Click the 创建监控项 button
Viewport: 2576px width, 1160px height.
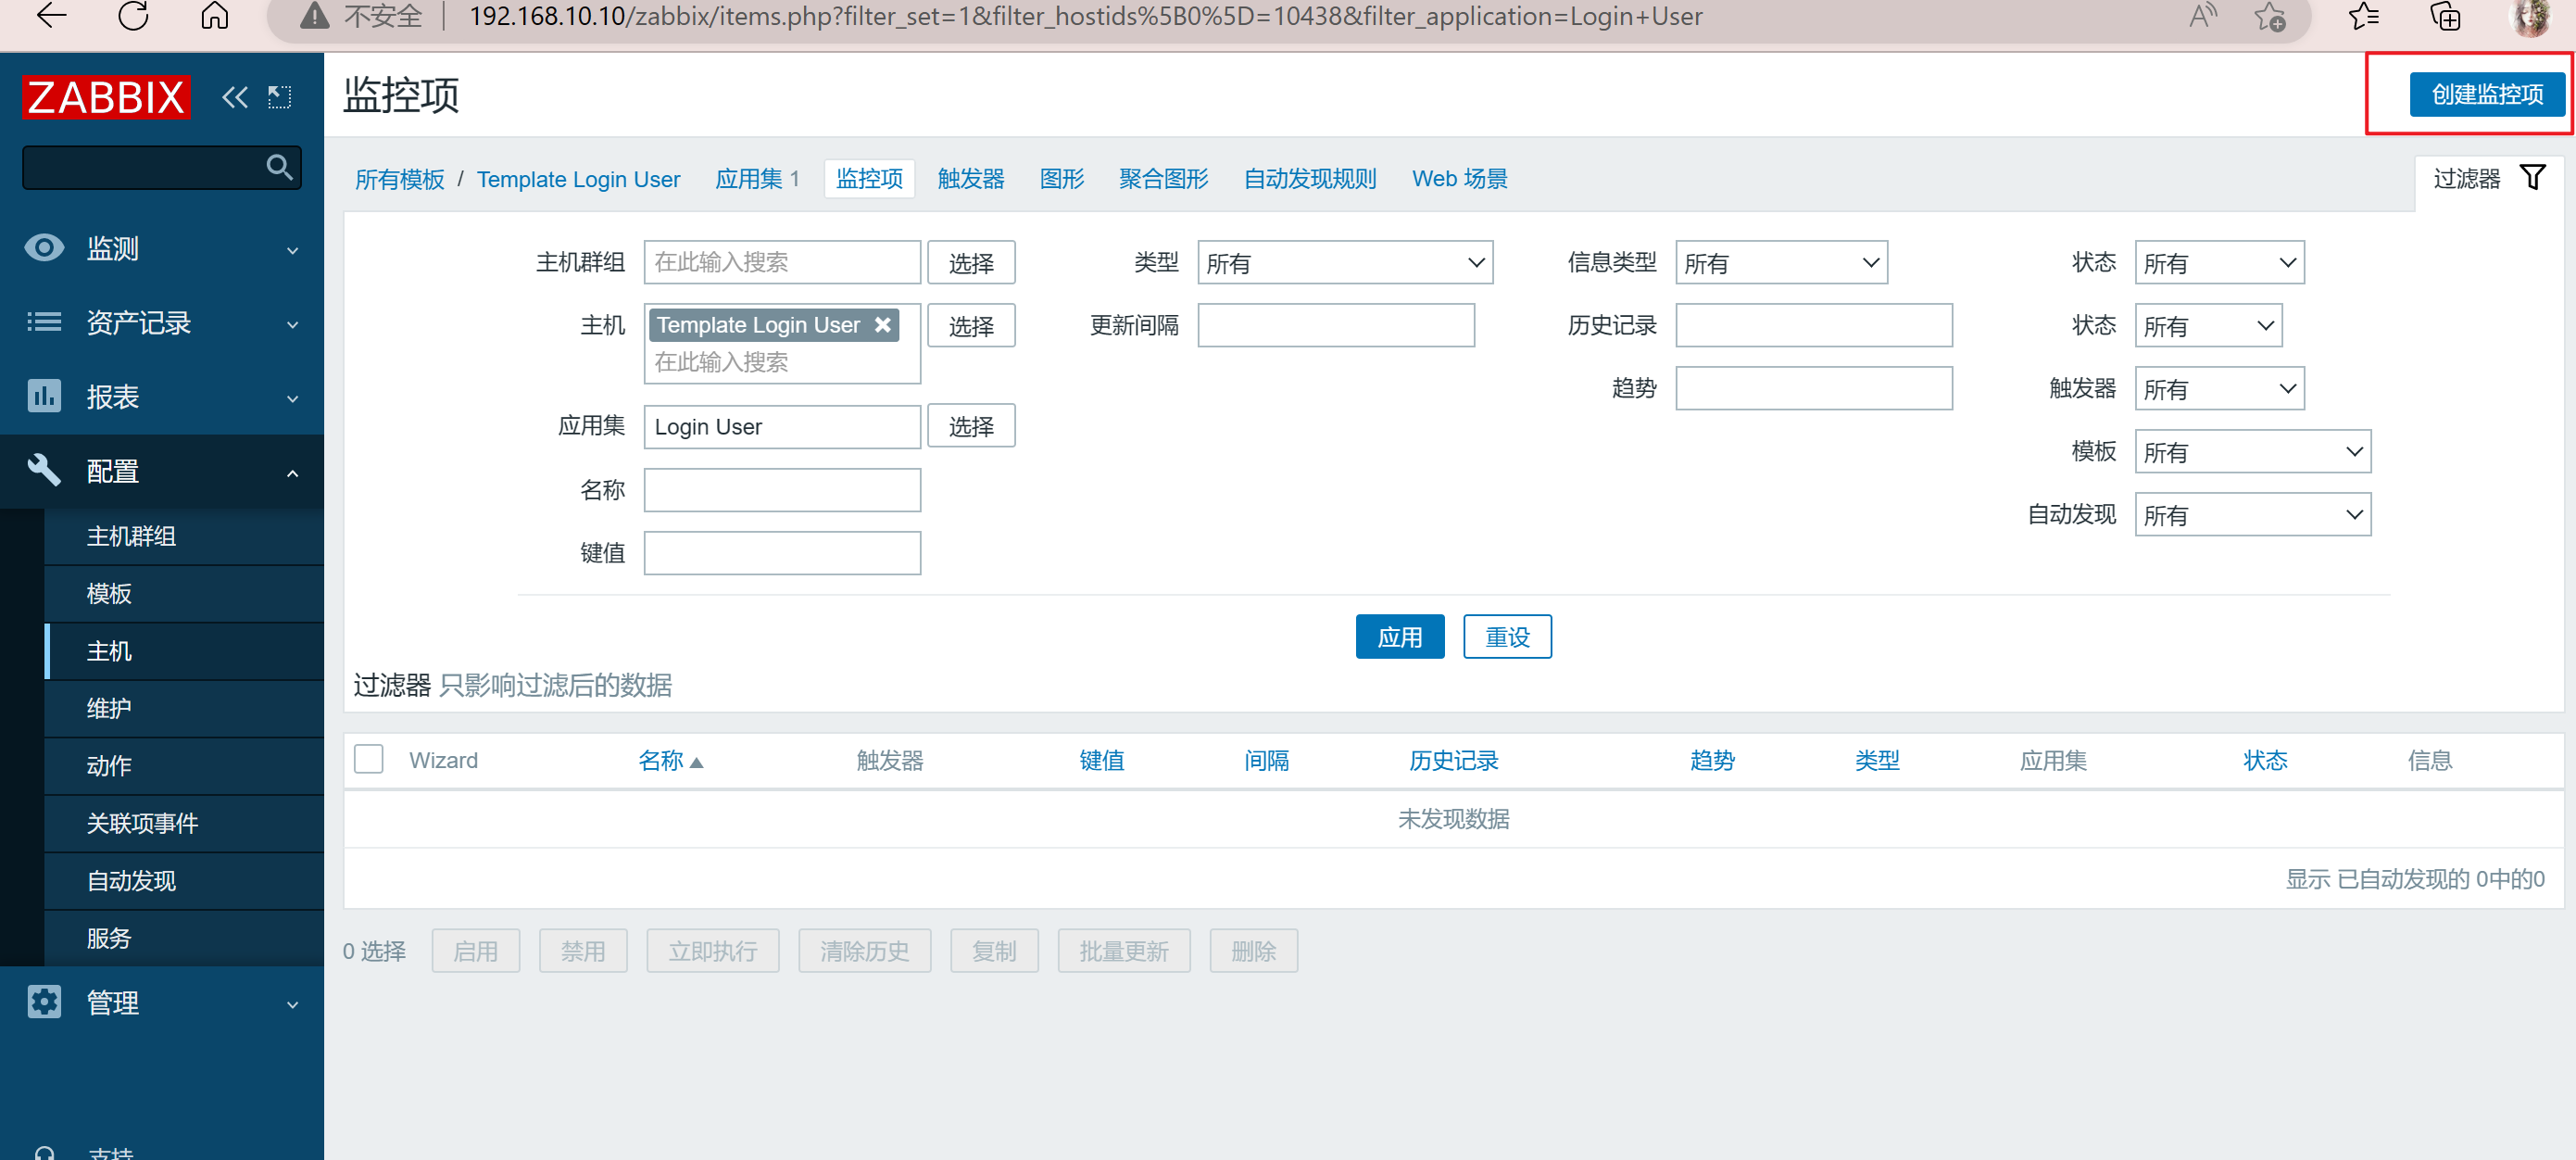click(2487, 94)
